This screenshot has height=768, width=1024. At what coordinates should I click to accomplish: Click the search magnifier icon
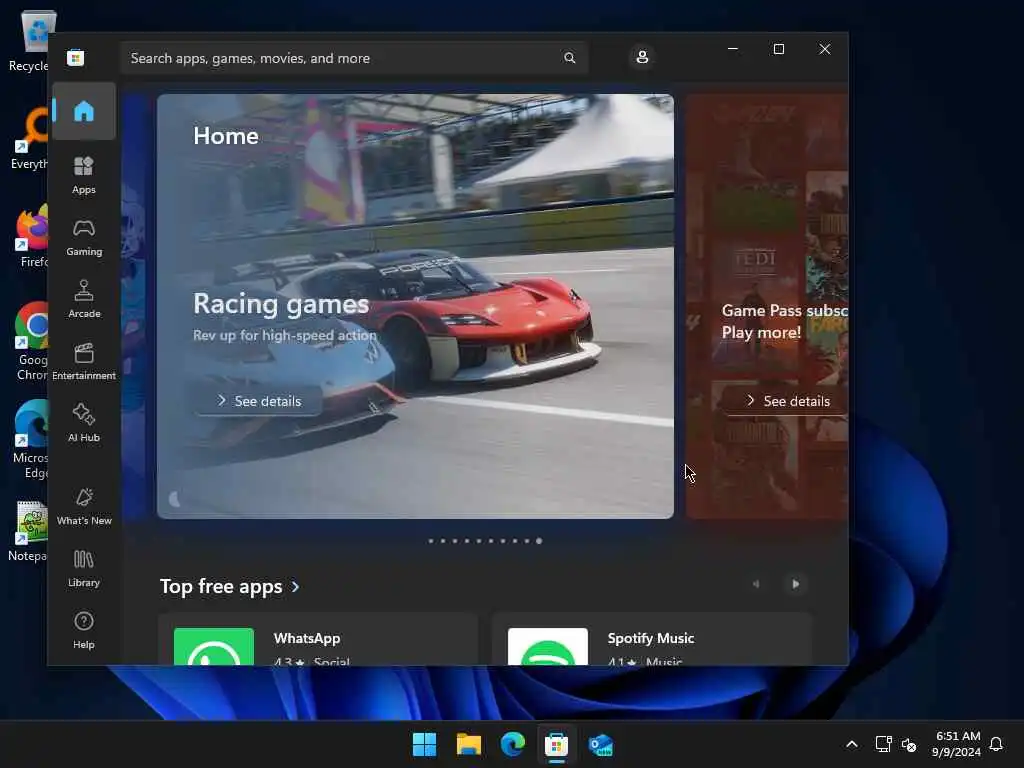[569, 58]
